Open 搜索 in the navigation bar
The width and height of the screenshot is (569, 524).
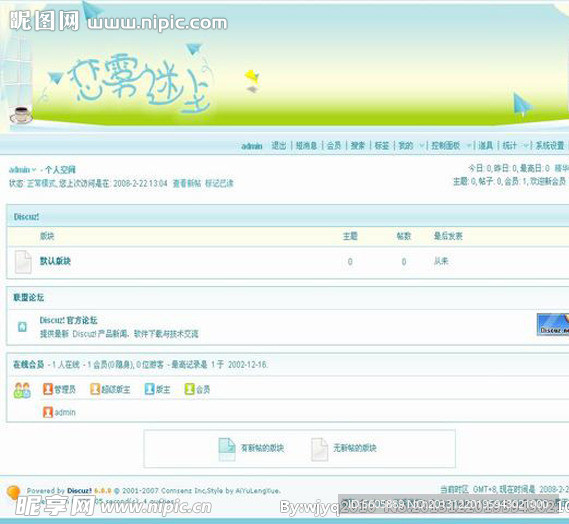coord(358,146)
